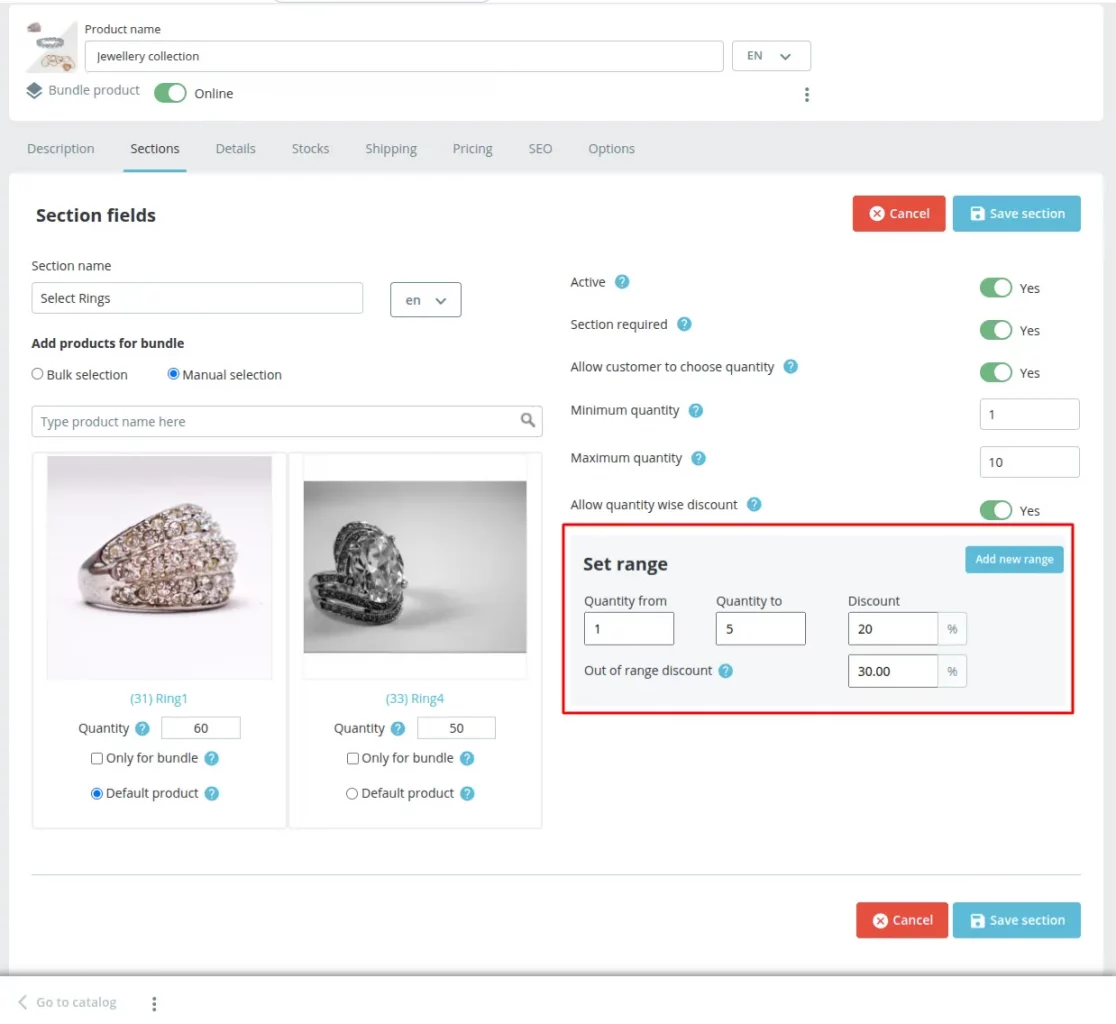Click the top Save section button
This screenshot has width=1116, height=1024.
1016,213
